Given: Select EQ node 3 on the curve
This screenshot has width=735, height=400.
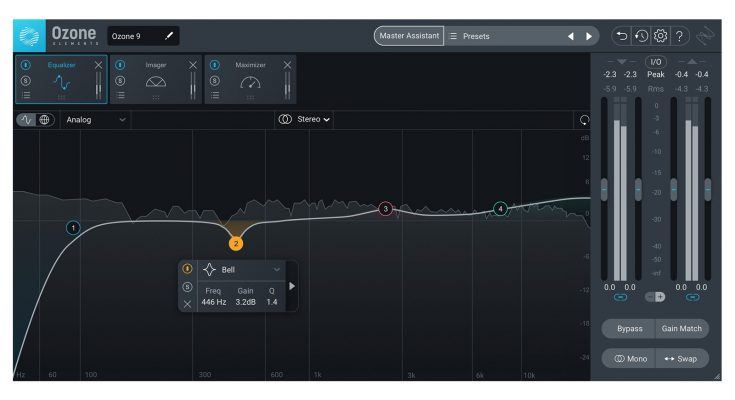Looking at the screenshot, I should (x=385, y=209).
